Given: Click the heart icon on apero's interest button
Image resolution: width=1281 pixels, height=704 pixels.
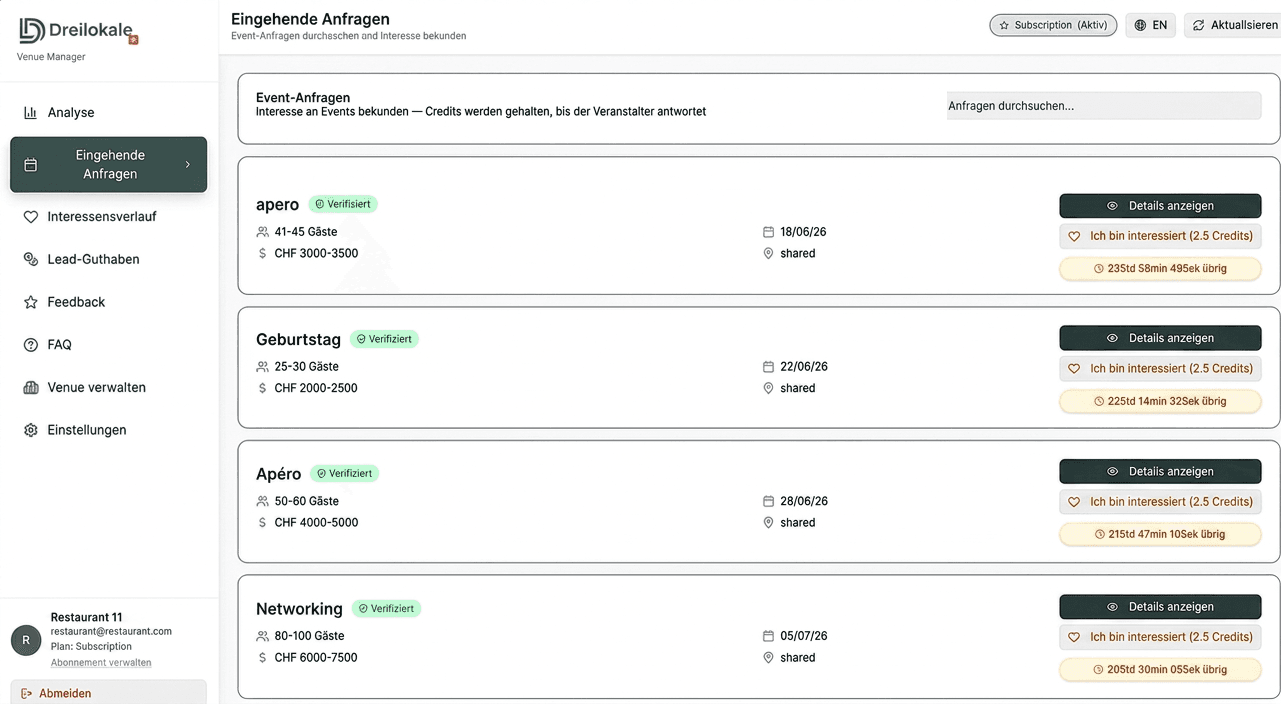Looking at the screenshot, I should click(1074, 237).
